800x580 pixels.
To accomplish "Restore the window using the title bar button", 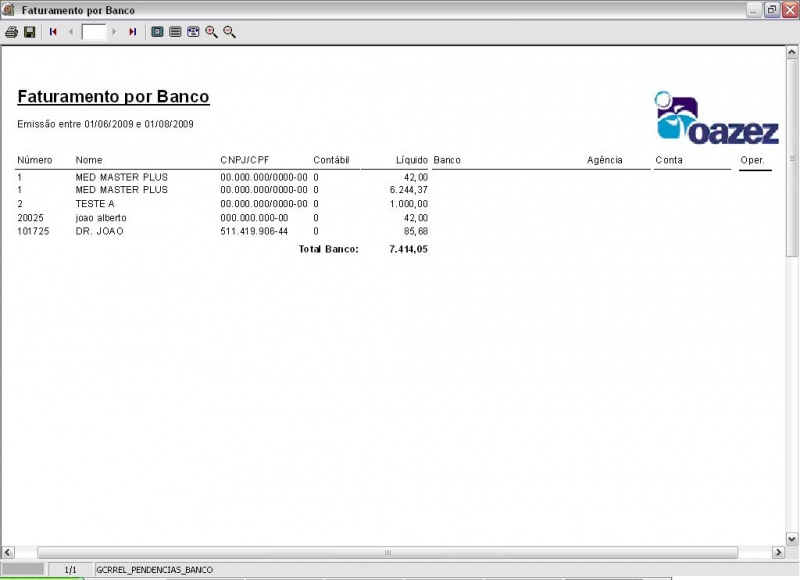I will pyautogui.click(x=772, y=10).
